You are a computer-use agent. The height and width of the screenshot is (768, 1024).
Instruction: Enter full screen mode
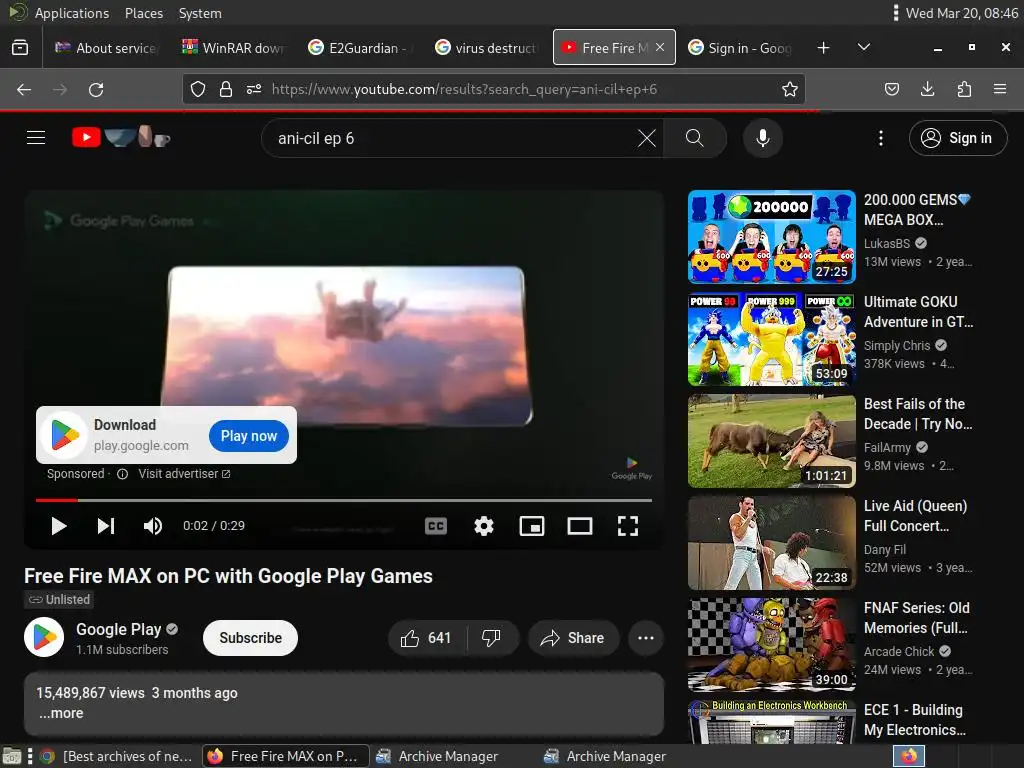pyautogui.click(x=628, y=526)
